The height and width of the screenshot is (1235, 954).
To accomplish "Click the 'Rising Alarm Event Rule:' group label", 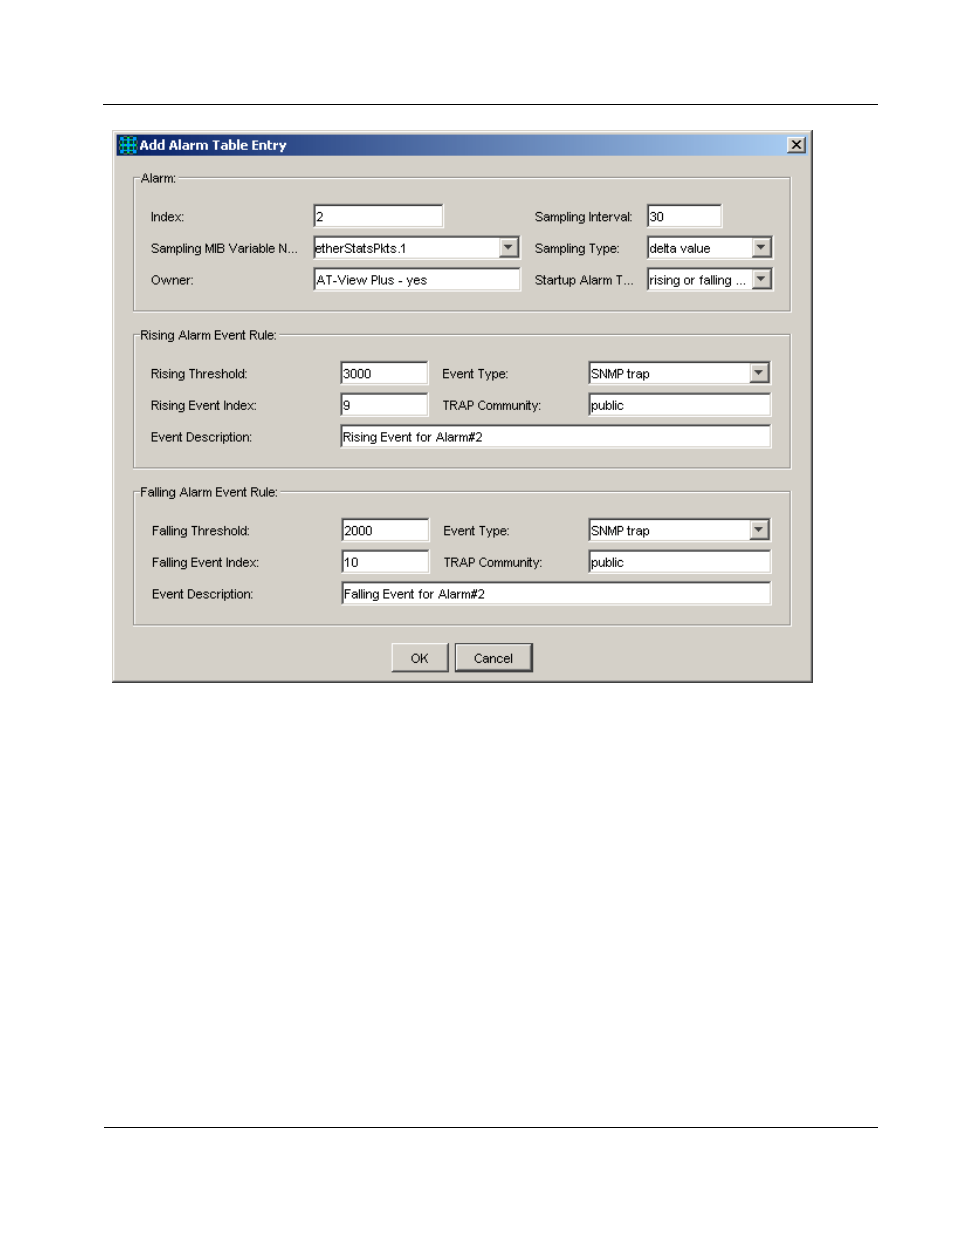I will click(x=208, y=335).
